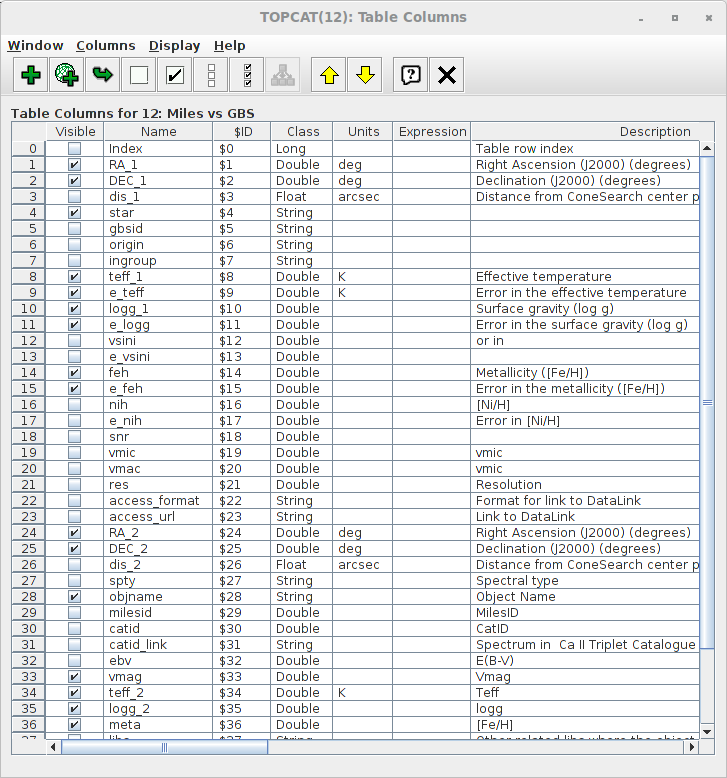Click the Hide All Columns stacked-boxes icon
Screen dimensions: 727x778
point(211,75)
